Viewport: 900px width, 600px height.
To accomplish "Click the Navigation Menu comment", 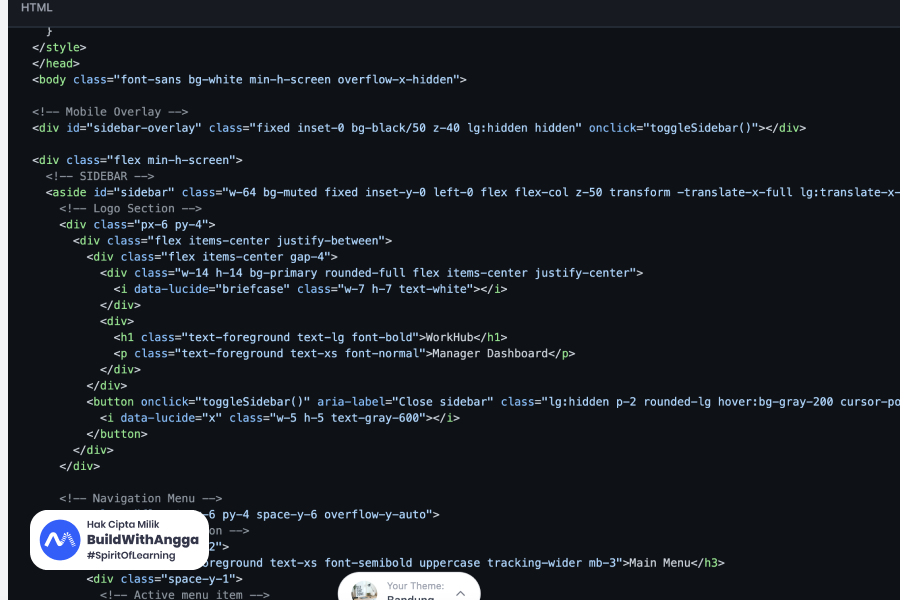I will [x=140, y=498].
